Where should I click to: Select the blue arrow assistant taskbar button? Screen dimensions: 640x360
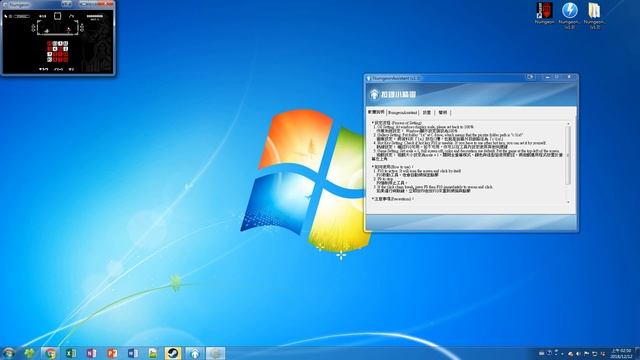[x=195, y=353]
